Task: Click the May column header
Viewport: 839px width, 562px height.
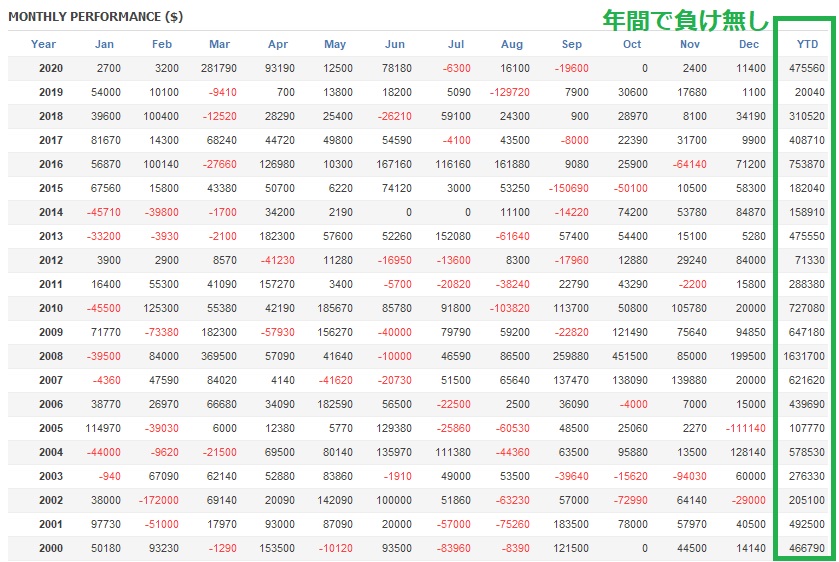Action: tap(335, 44)
